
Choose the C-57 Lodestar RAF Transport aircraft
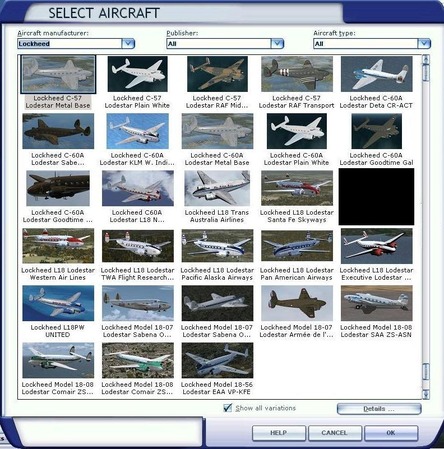coord(297,74)
